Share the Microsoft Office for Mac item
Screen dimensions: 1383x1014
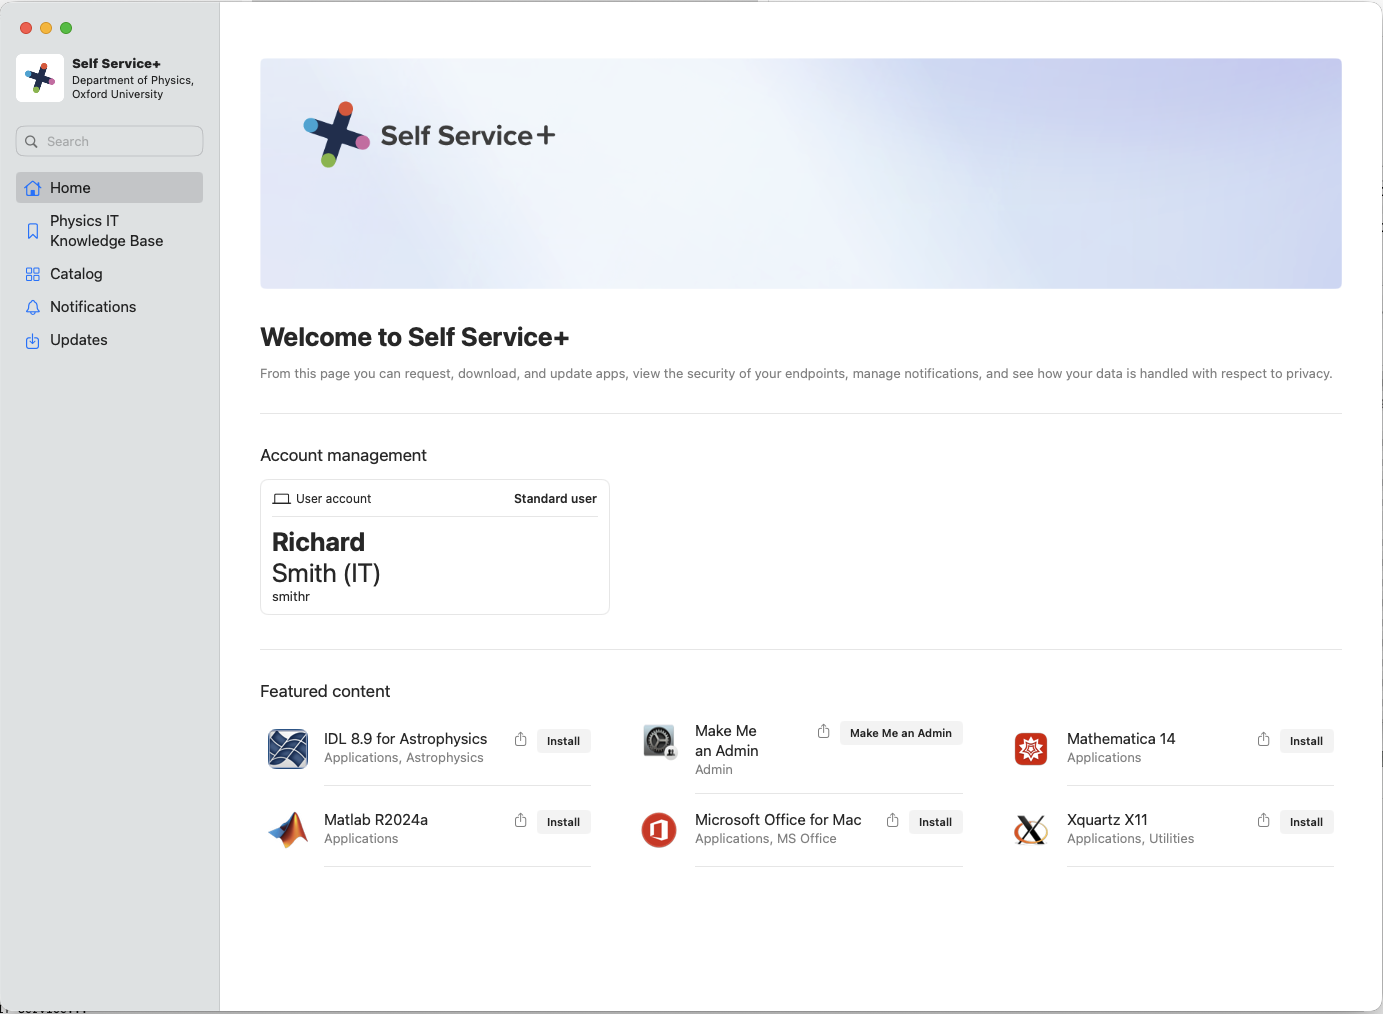[x=892, y=821]
